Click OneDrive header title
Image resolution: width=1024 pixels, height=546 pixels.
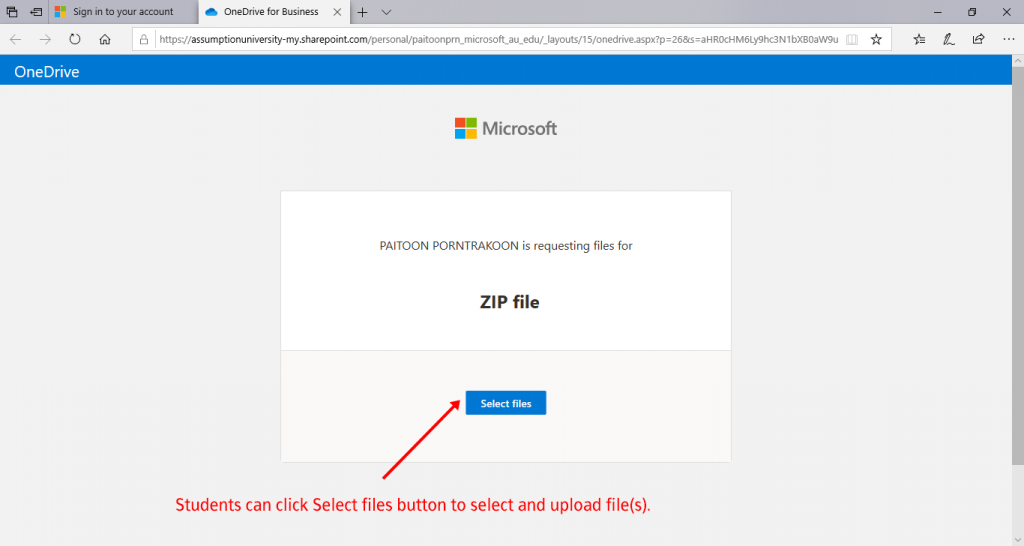[x=46, y=72]
